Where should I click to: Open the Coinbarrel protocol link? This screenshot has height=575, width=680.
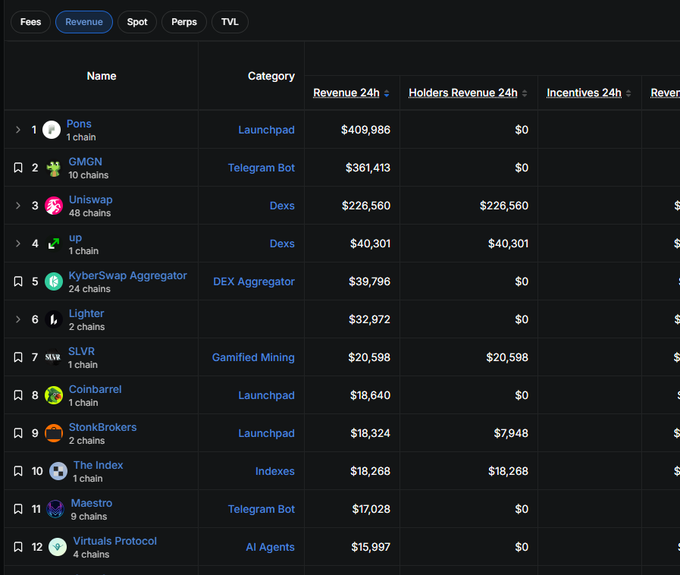coord(95,389)
